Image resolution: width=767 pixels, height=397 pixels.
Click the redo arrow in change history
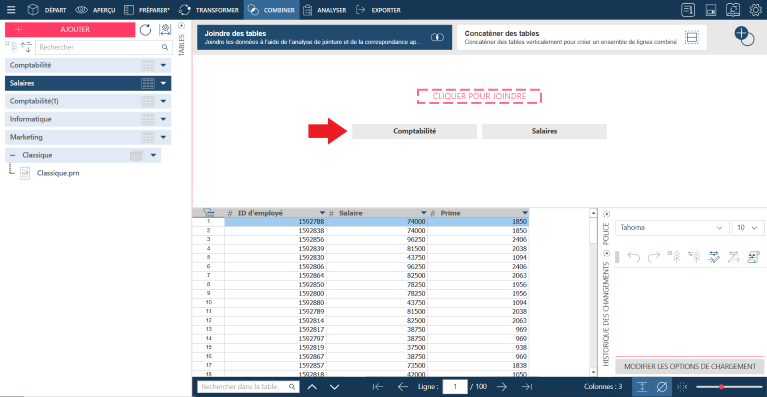click(654, 257)
